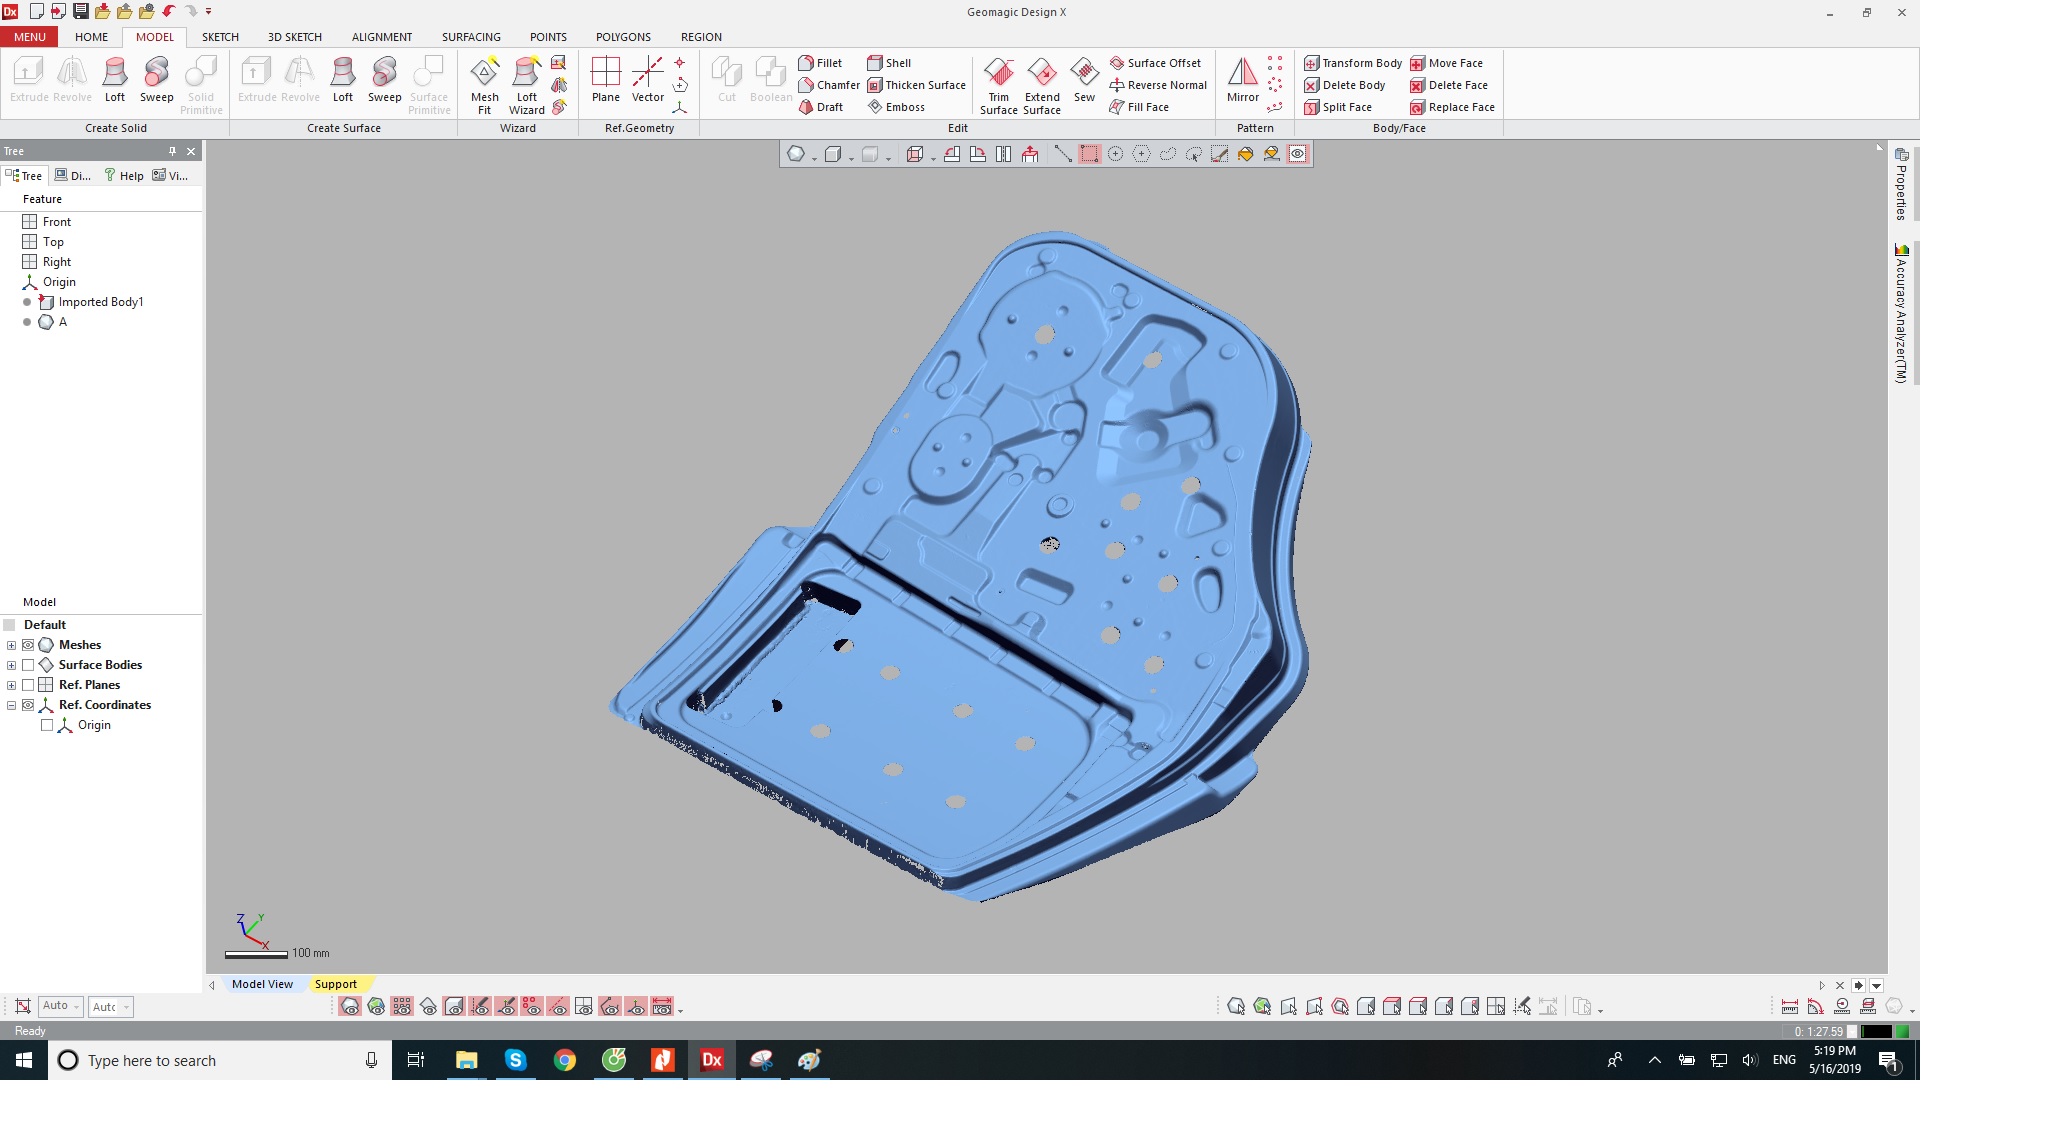The image size is (2049, 1126).
Task: Enable the Origin coordinate checkbox
Action: click(x=47, y=725)
